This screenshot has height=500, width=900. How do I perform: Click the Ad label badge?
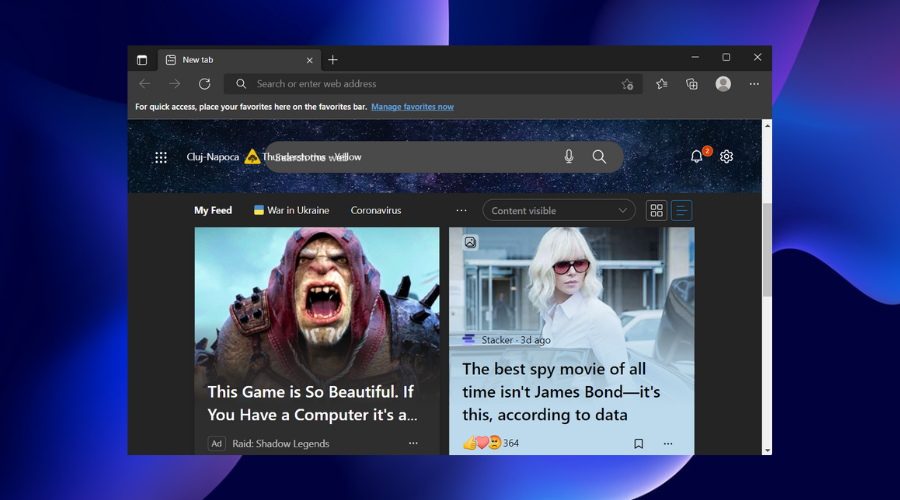(x=216, y=444)
